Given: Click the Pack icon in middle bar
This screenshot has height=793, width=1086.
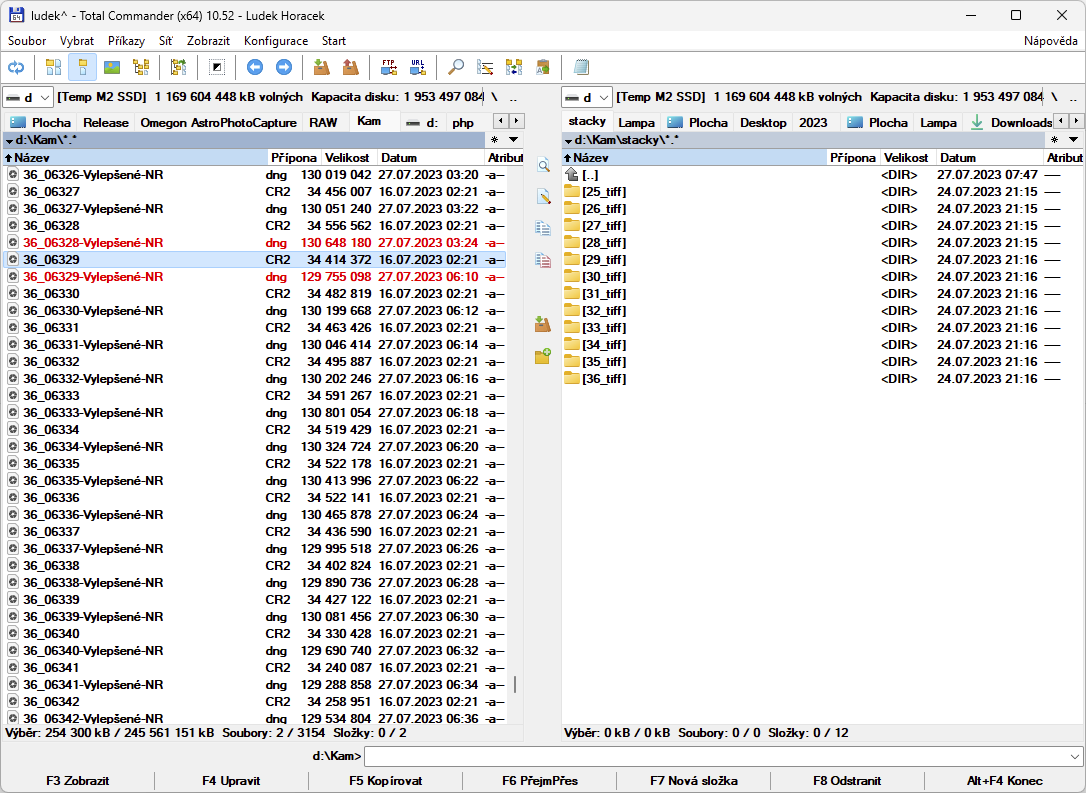Looking at the screenshot, I should pyautogui.click(x=543, y=324).
